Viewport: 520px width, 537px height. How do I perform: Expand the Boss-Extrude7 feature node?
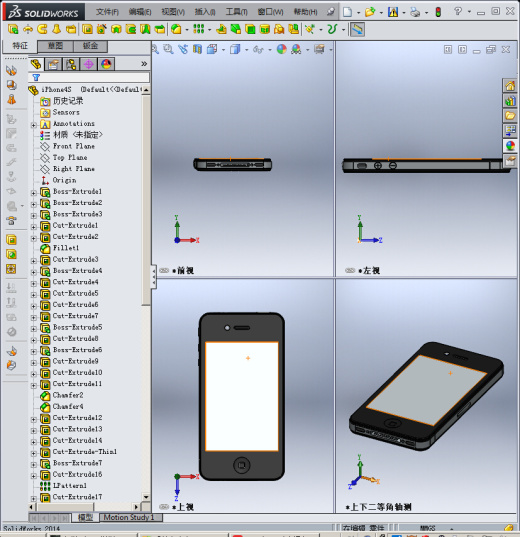[x=34, y=465]
